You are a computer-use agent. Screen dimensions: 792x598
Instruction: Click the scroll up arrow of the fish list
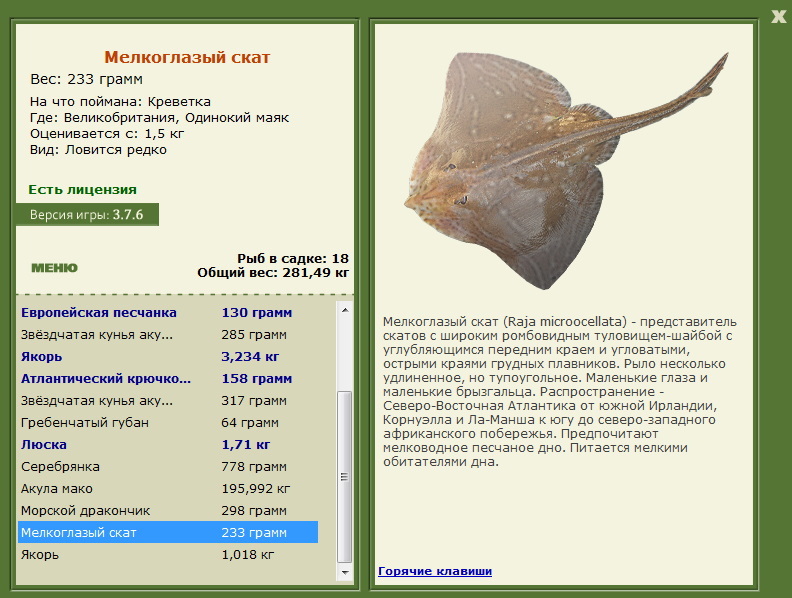click(345, 310)
